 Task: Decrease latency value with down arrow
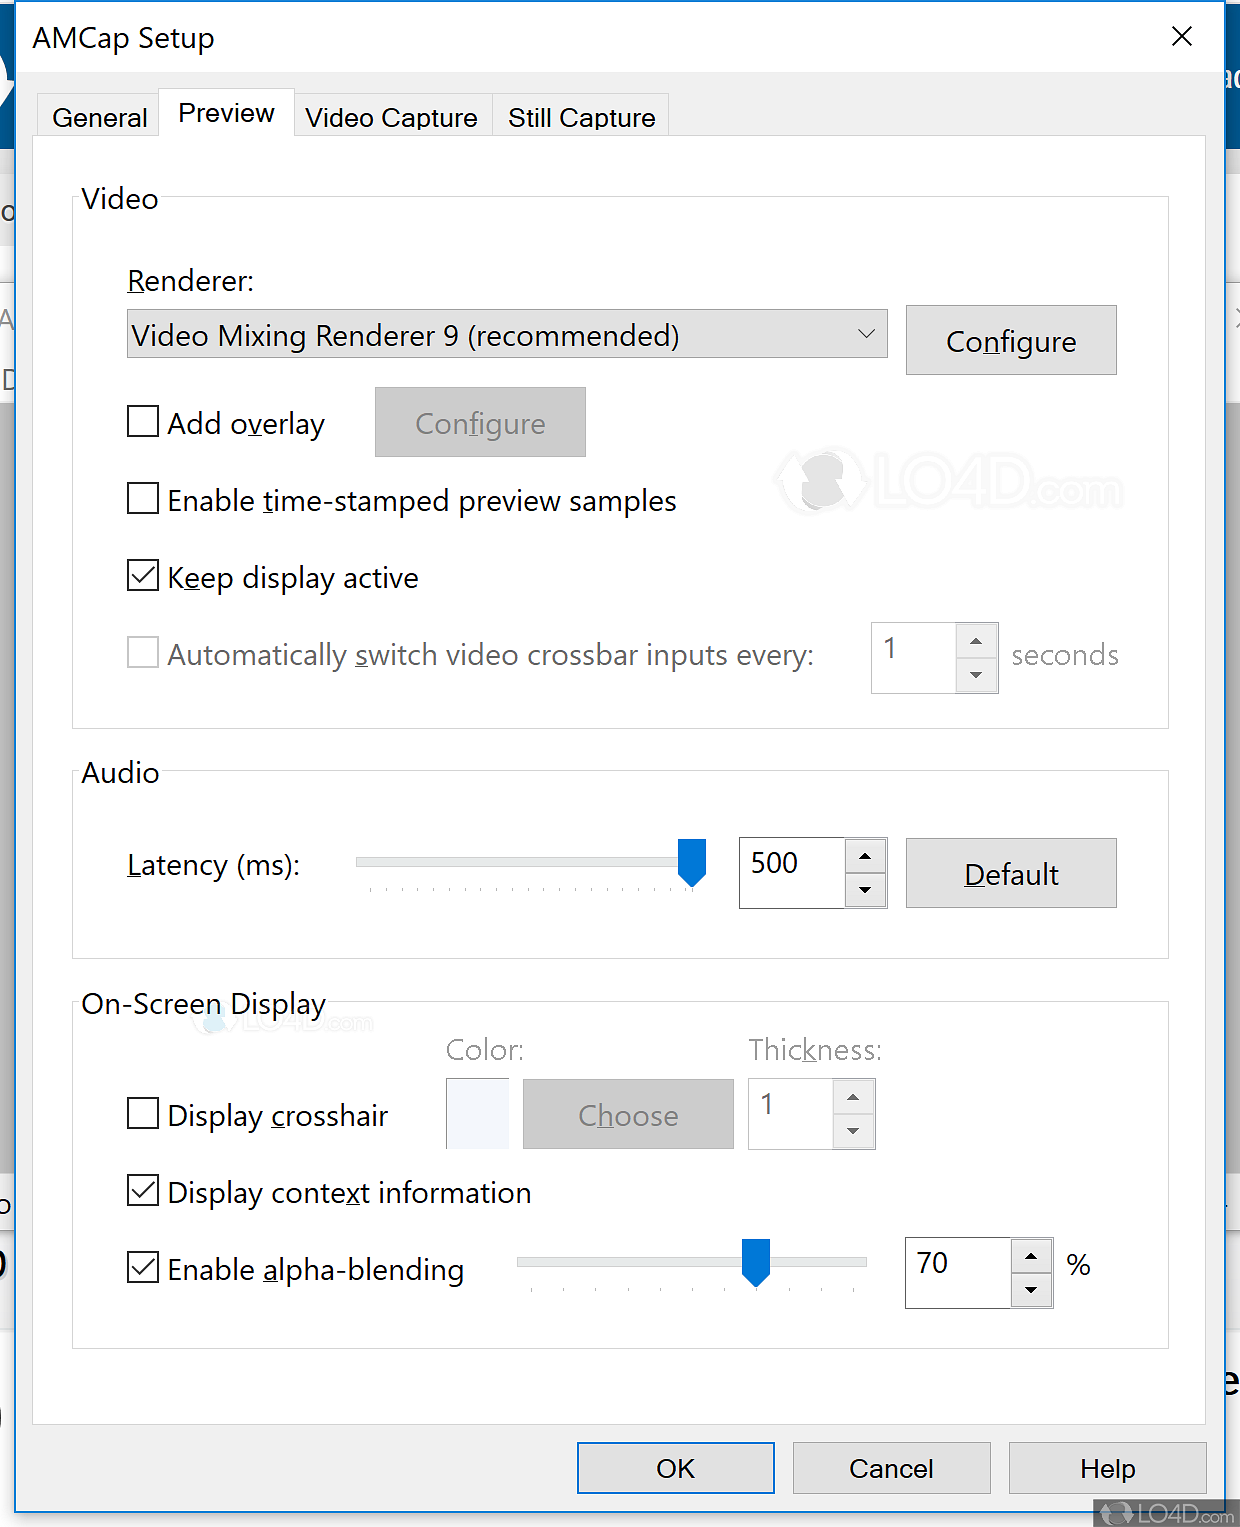(x=865, y=890)
